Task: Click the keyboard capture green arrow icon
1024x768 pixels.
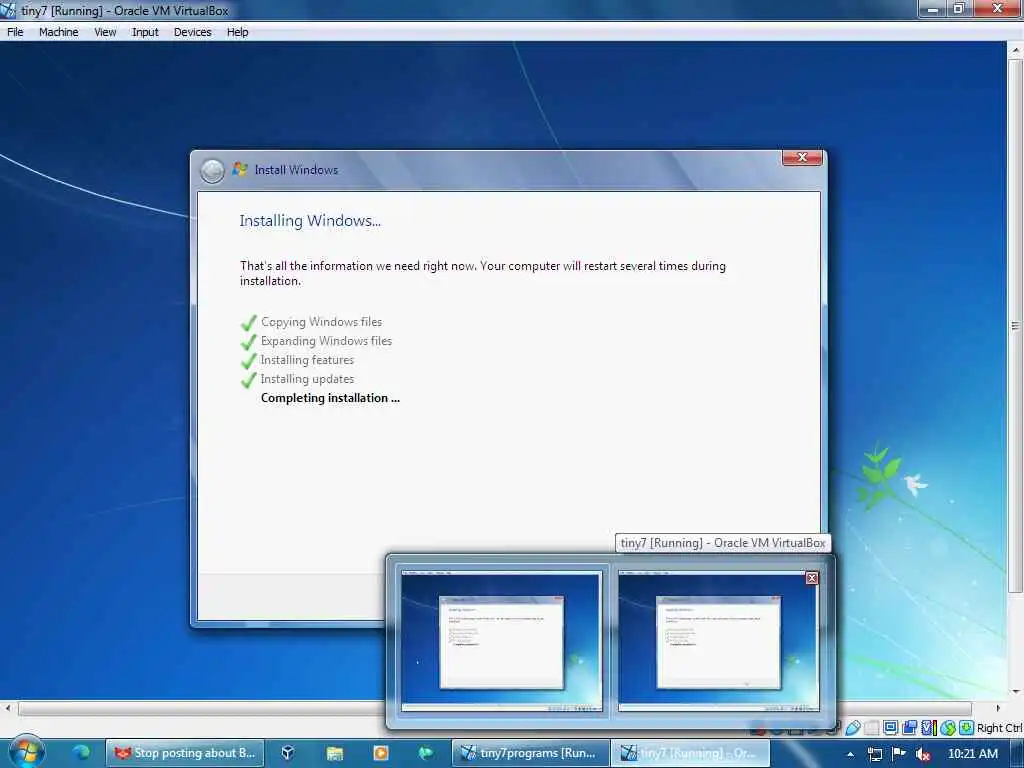Action: 967,728
